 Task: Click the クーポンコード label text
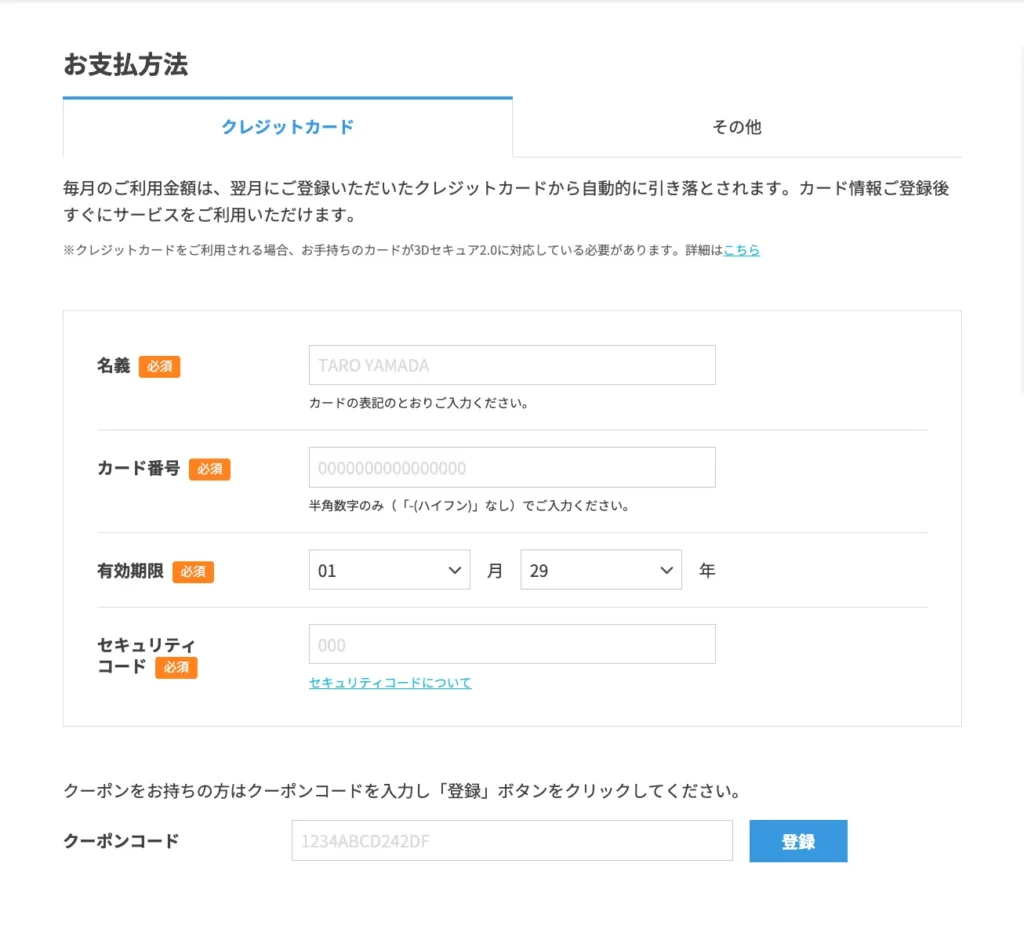pos(121,841)
